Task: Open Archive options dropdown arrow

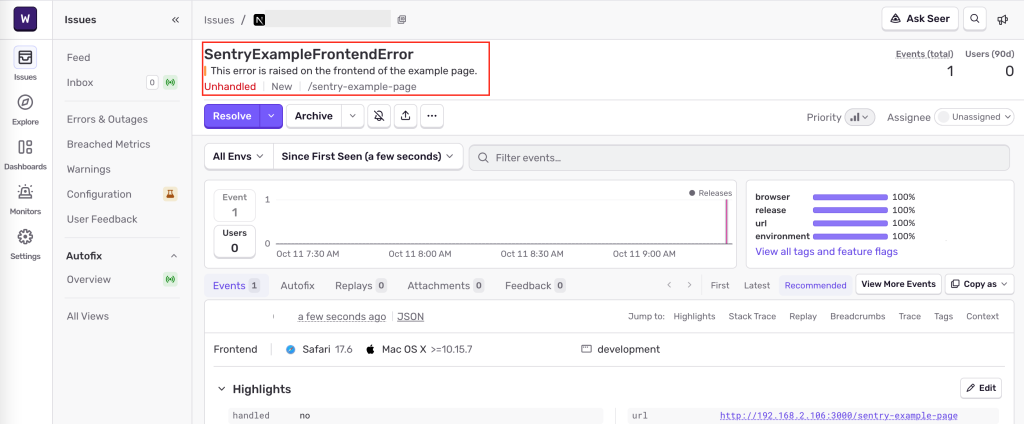Action: click(x=353, y=116)
